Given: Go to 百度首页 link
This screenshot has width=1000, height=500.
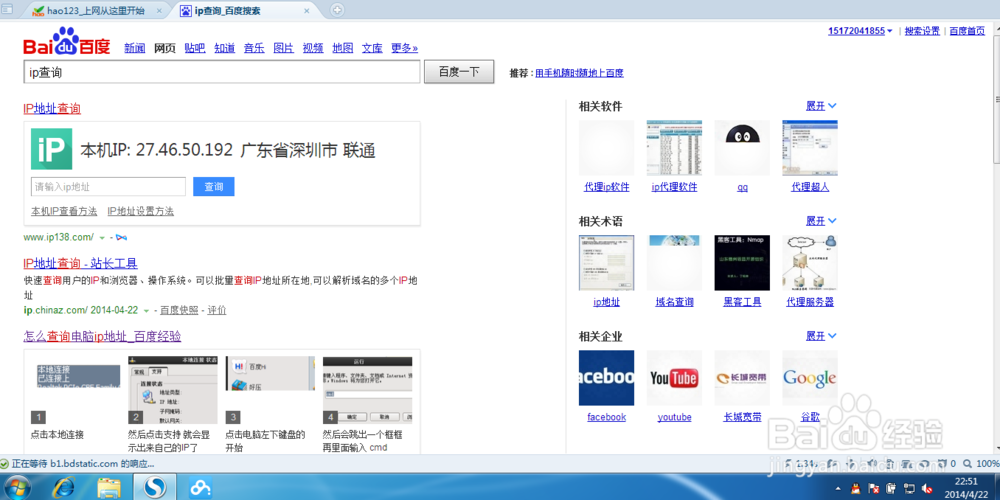Looking at the screenshot, I should [x=967, y=31].
